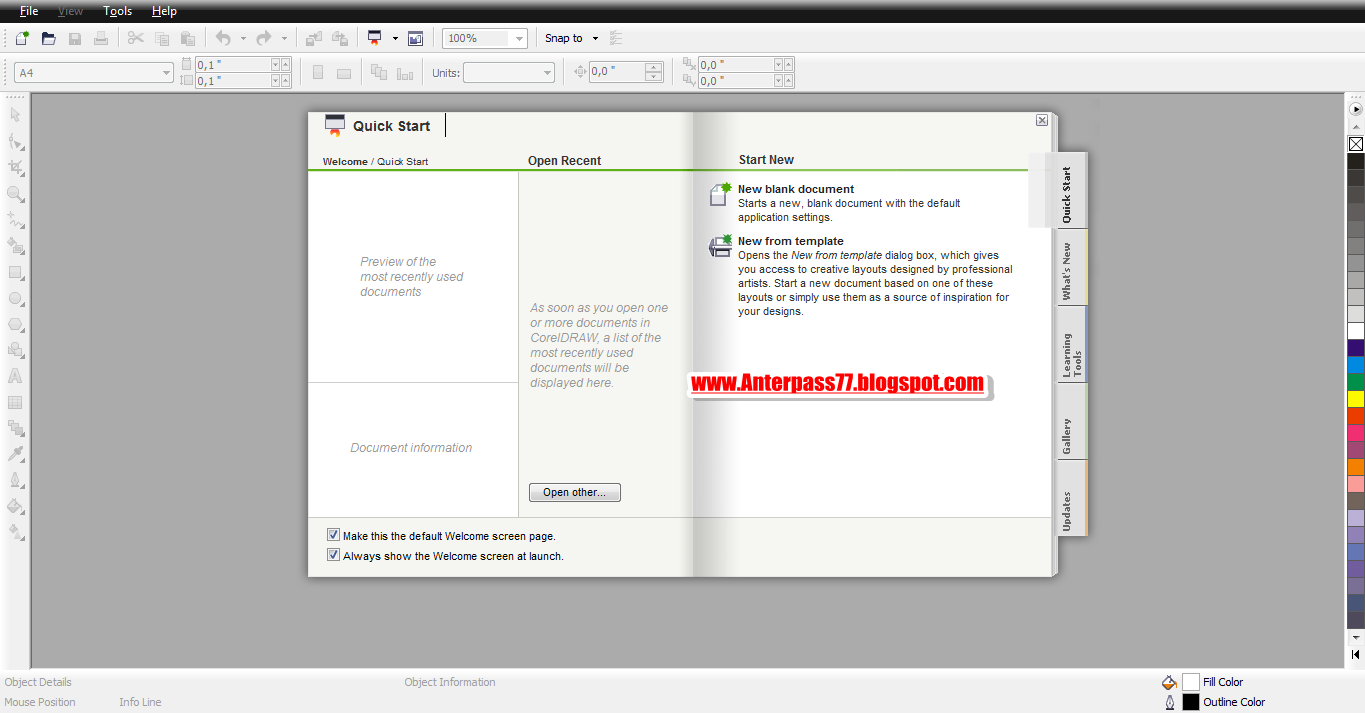Viewport: 1365px width, 713px height.
Task: Click the Open folder toolbar icon
Action: [x=48, y=38]
